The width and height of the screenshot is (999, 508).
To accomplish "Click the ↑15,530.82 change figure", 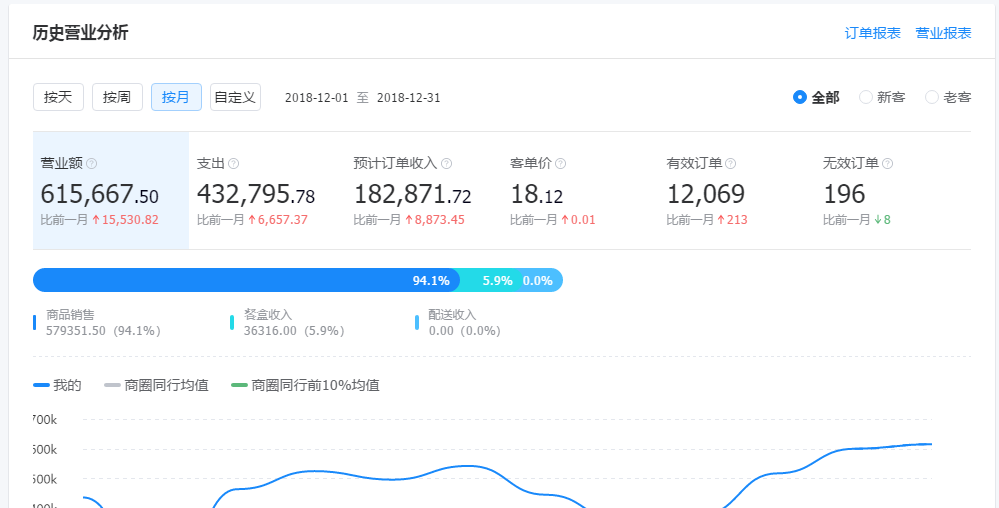I will (x=125, y=220).
